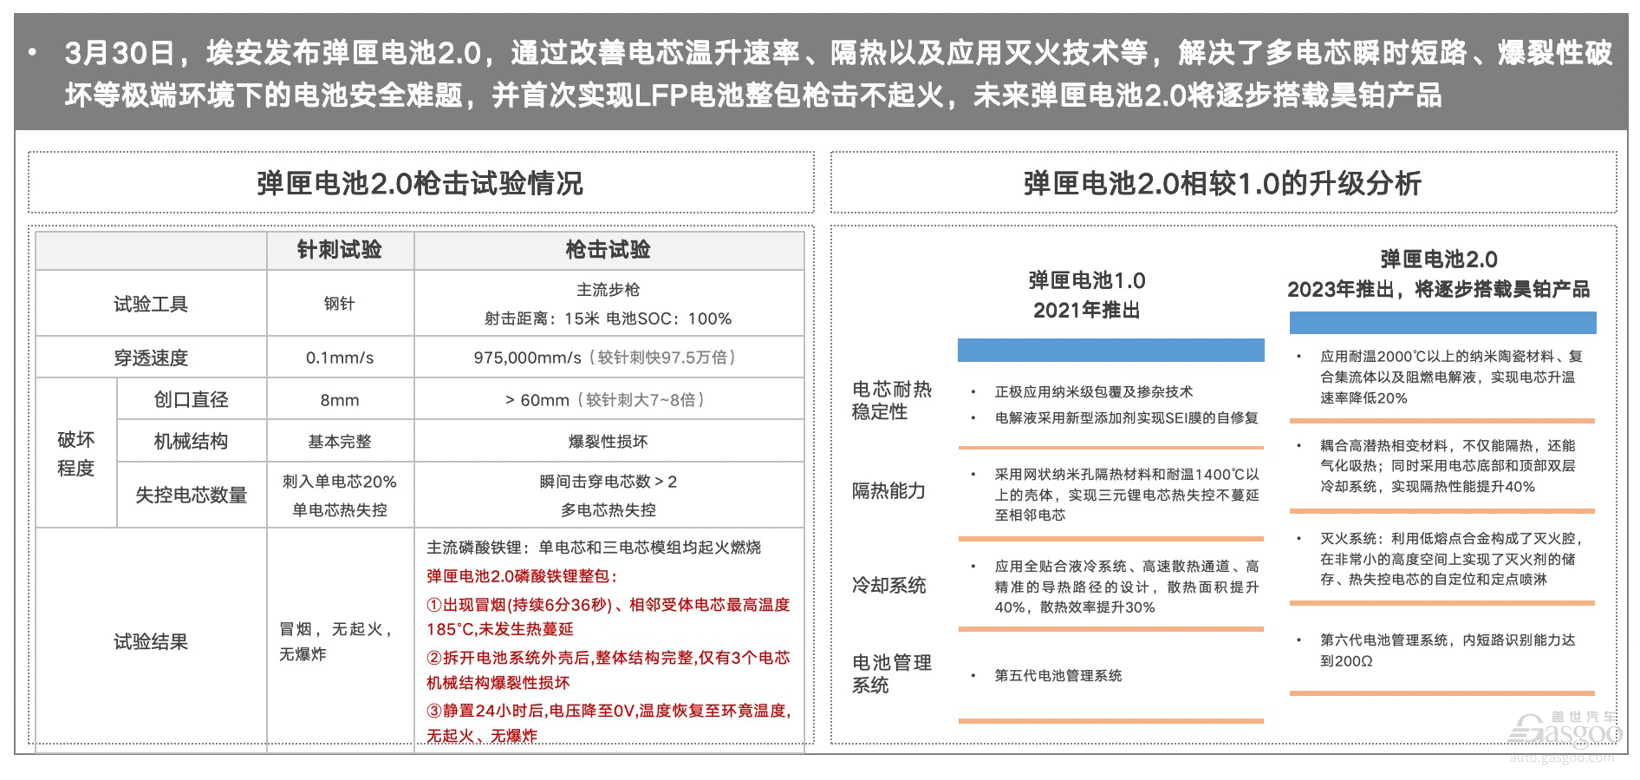Click the 刺入单电芯20% text

coord(340,482)
